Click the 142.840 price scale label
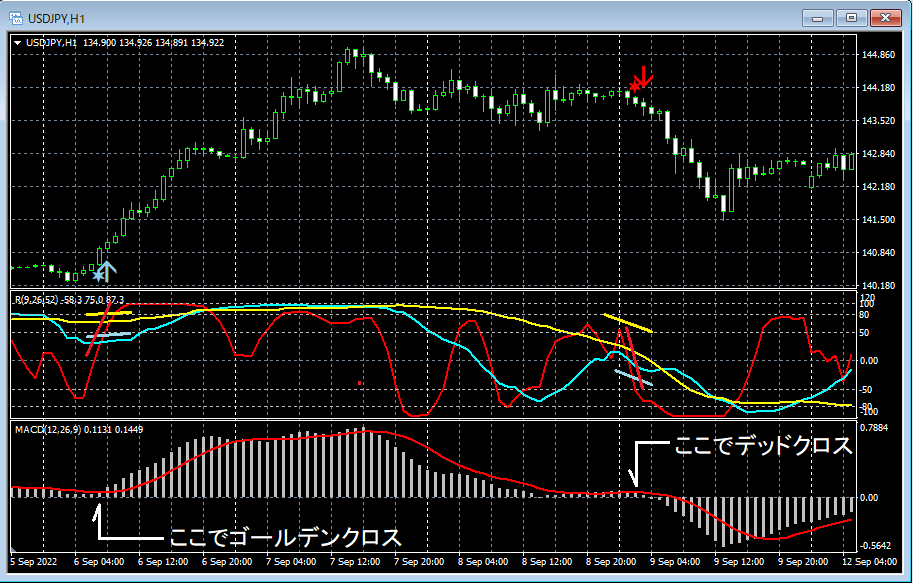 tap(878, 154)
